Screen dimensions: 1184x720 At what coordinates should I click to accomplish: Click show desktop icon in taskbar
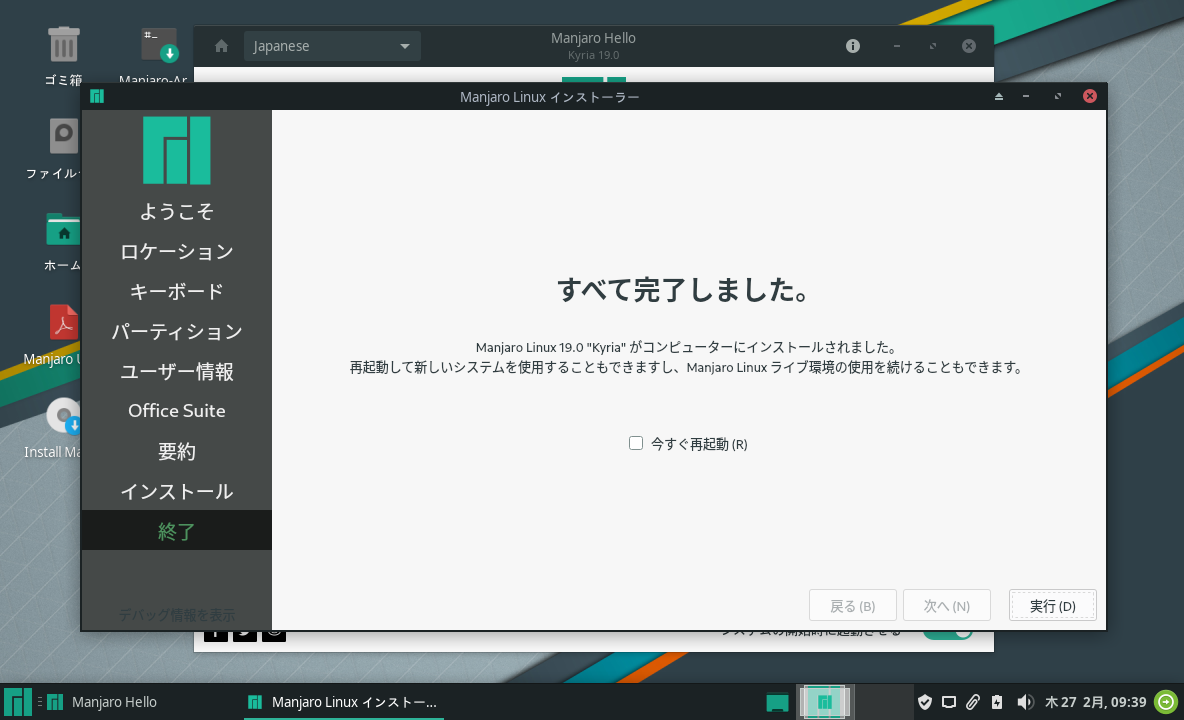(x=777, y=703)
